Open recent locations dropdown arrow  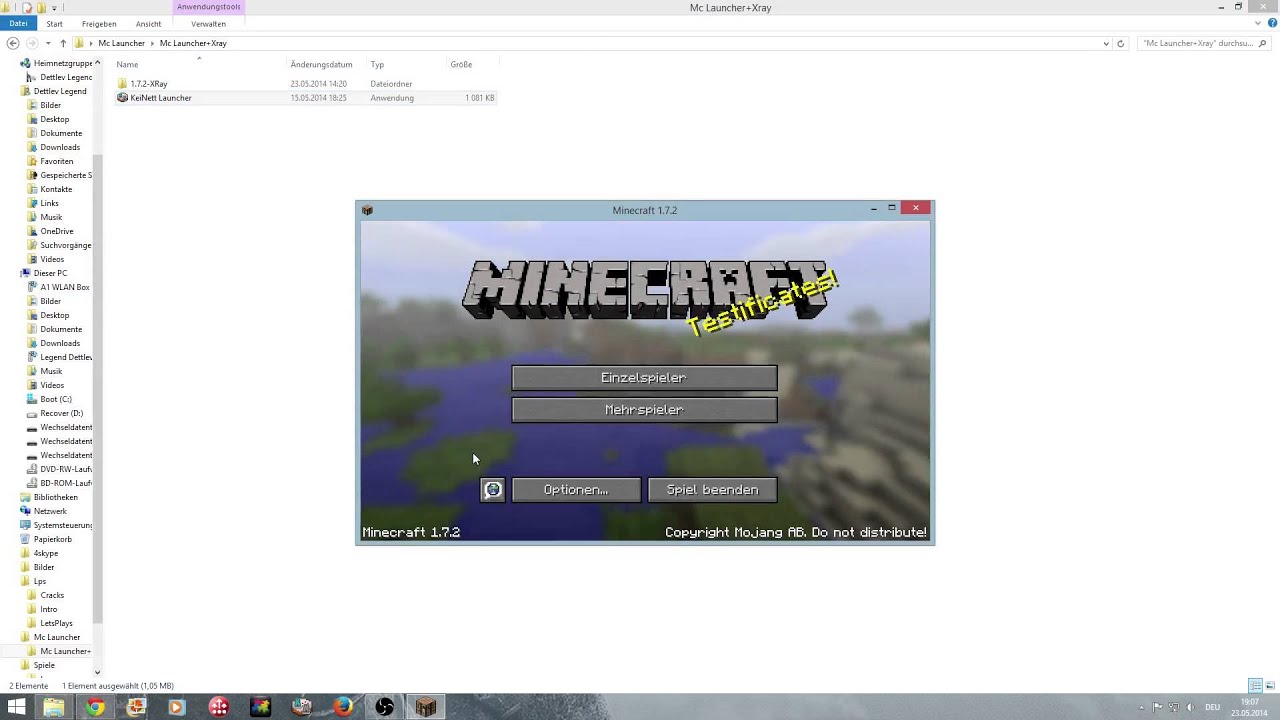tap(48, 43)
